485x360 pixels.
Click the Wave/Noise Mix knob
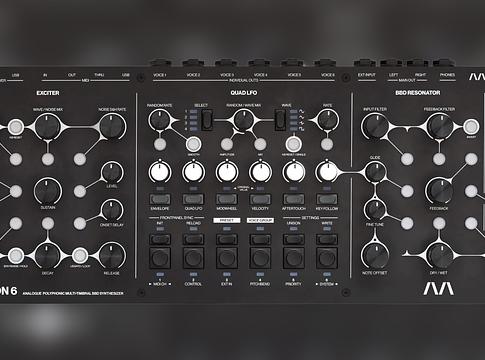pyautogui.click(x=48, y=127)
